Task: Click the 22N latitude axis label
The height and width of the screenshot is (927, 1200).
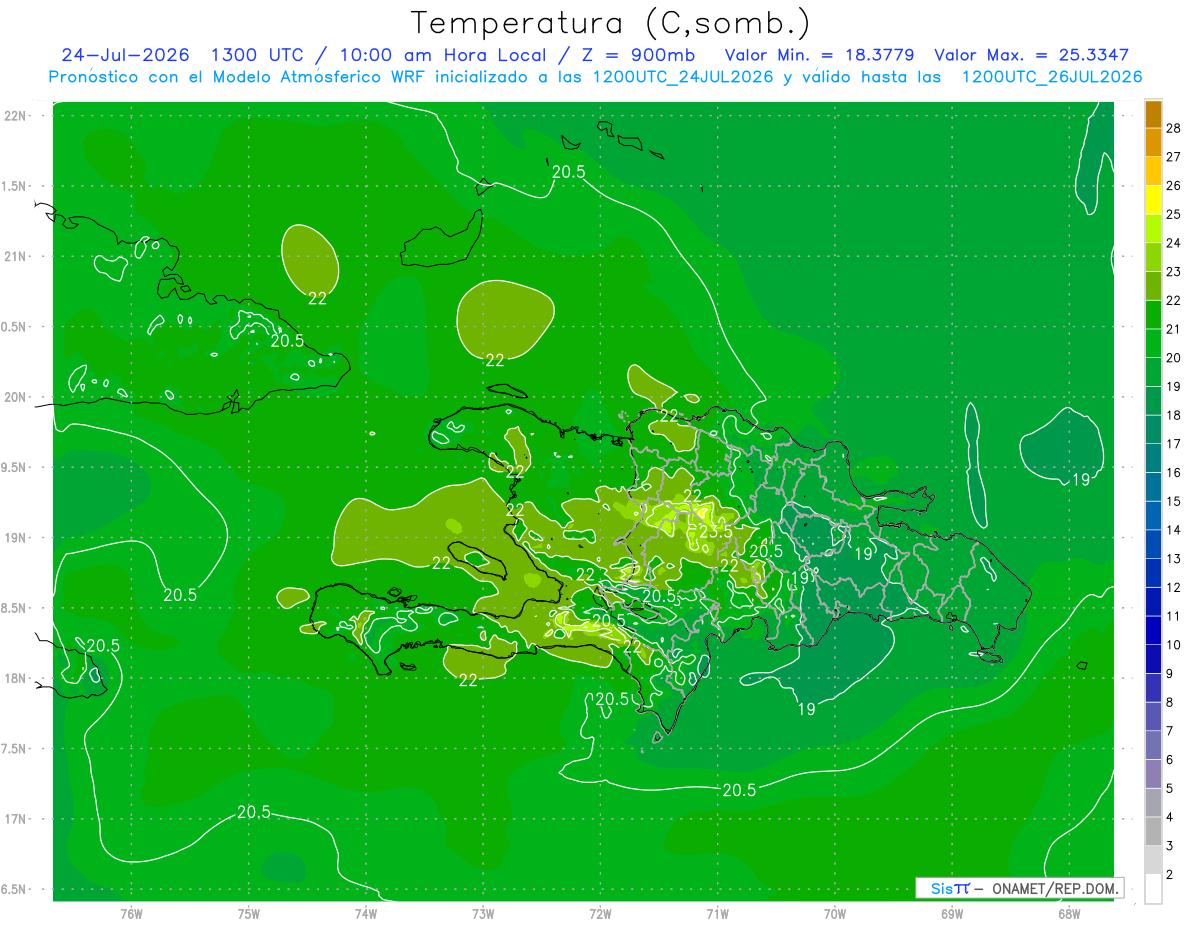Action: 16,116
